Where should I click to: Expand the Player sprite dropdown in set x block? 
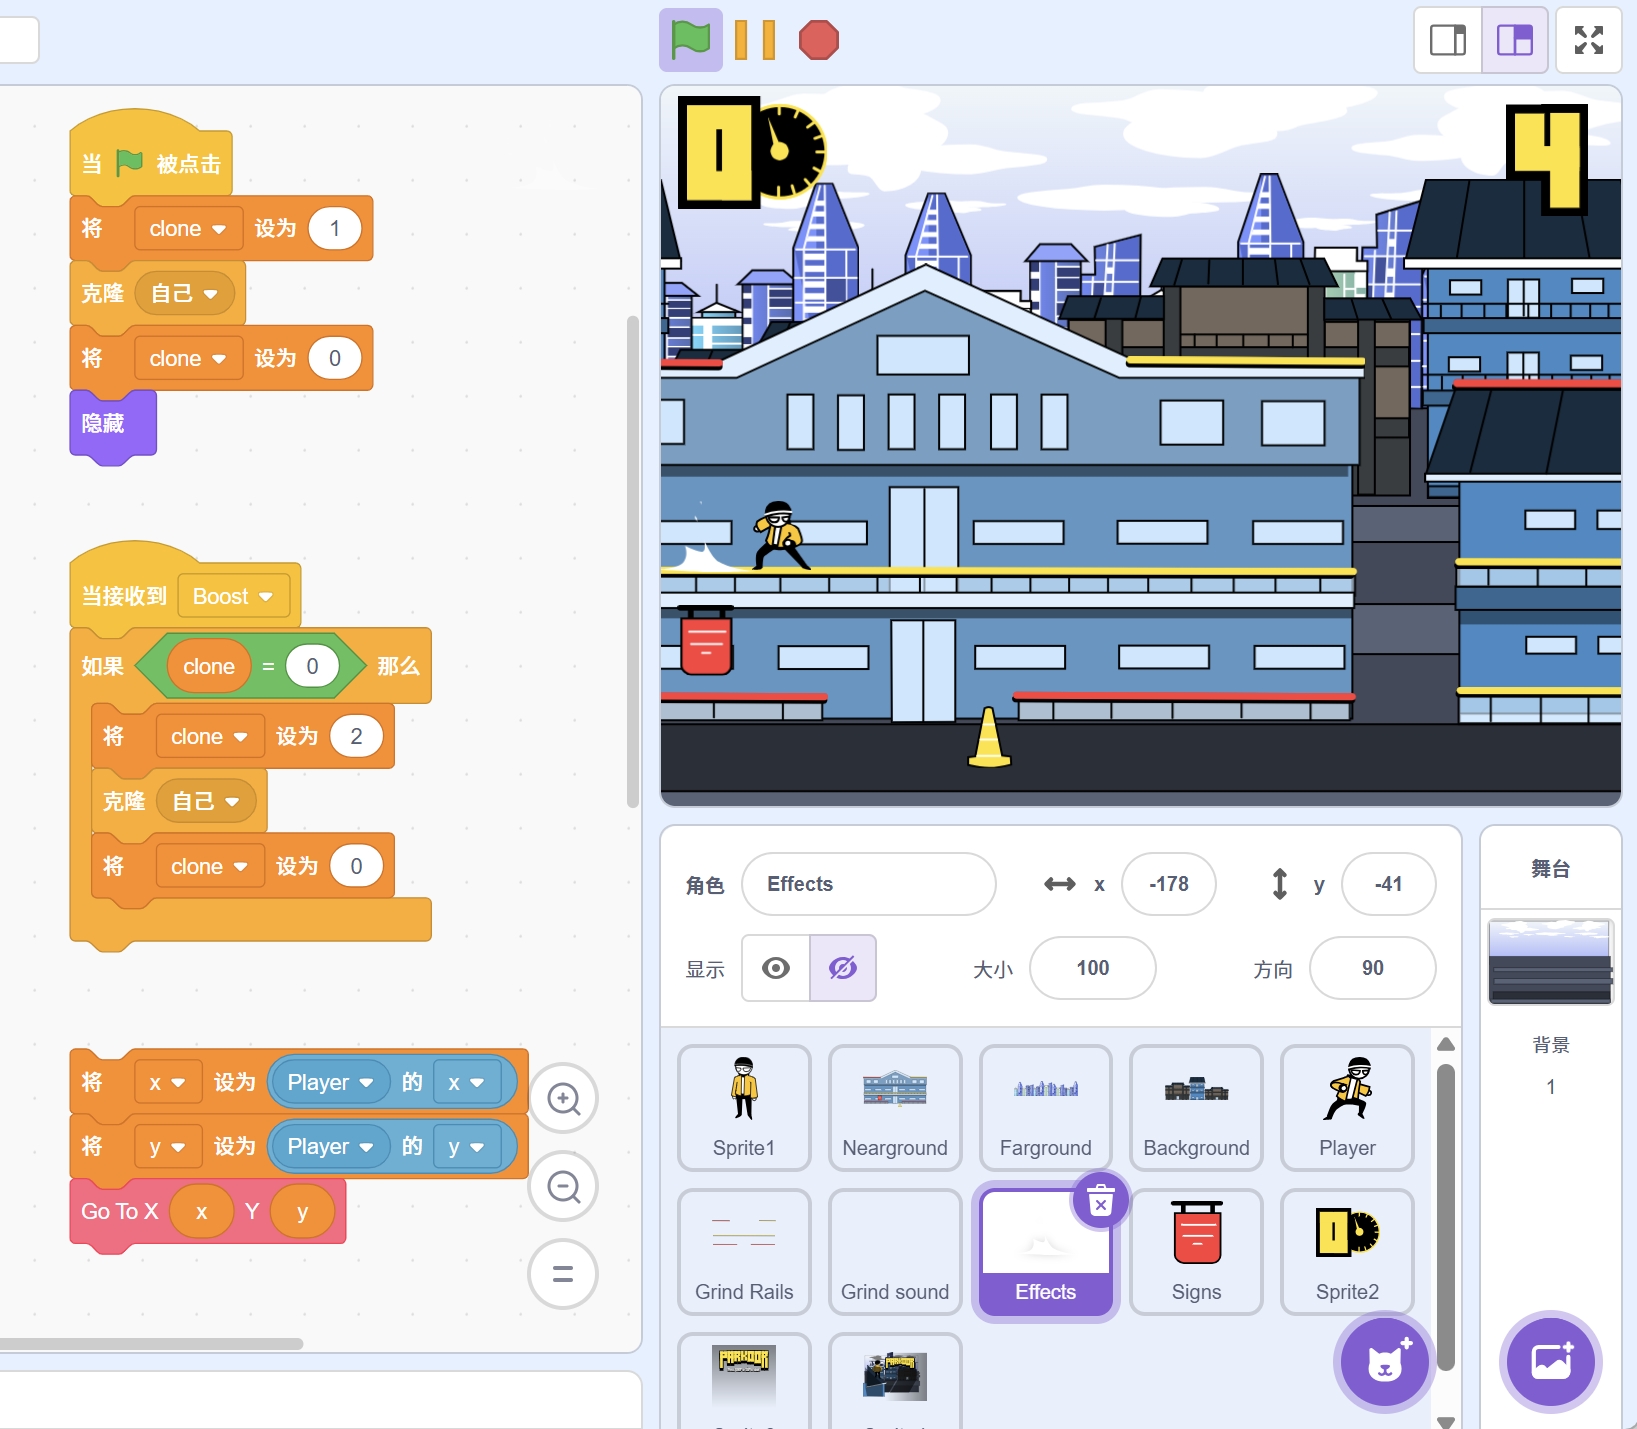point(366,1083)
